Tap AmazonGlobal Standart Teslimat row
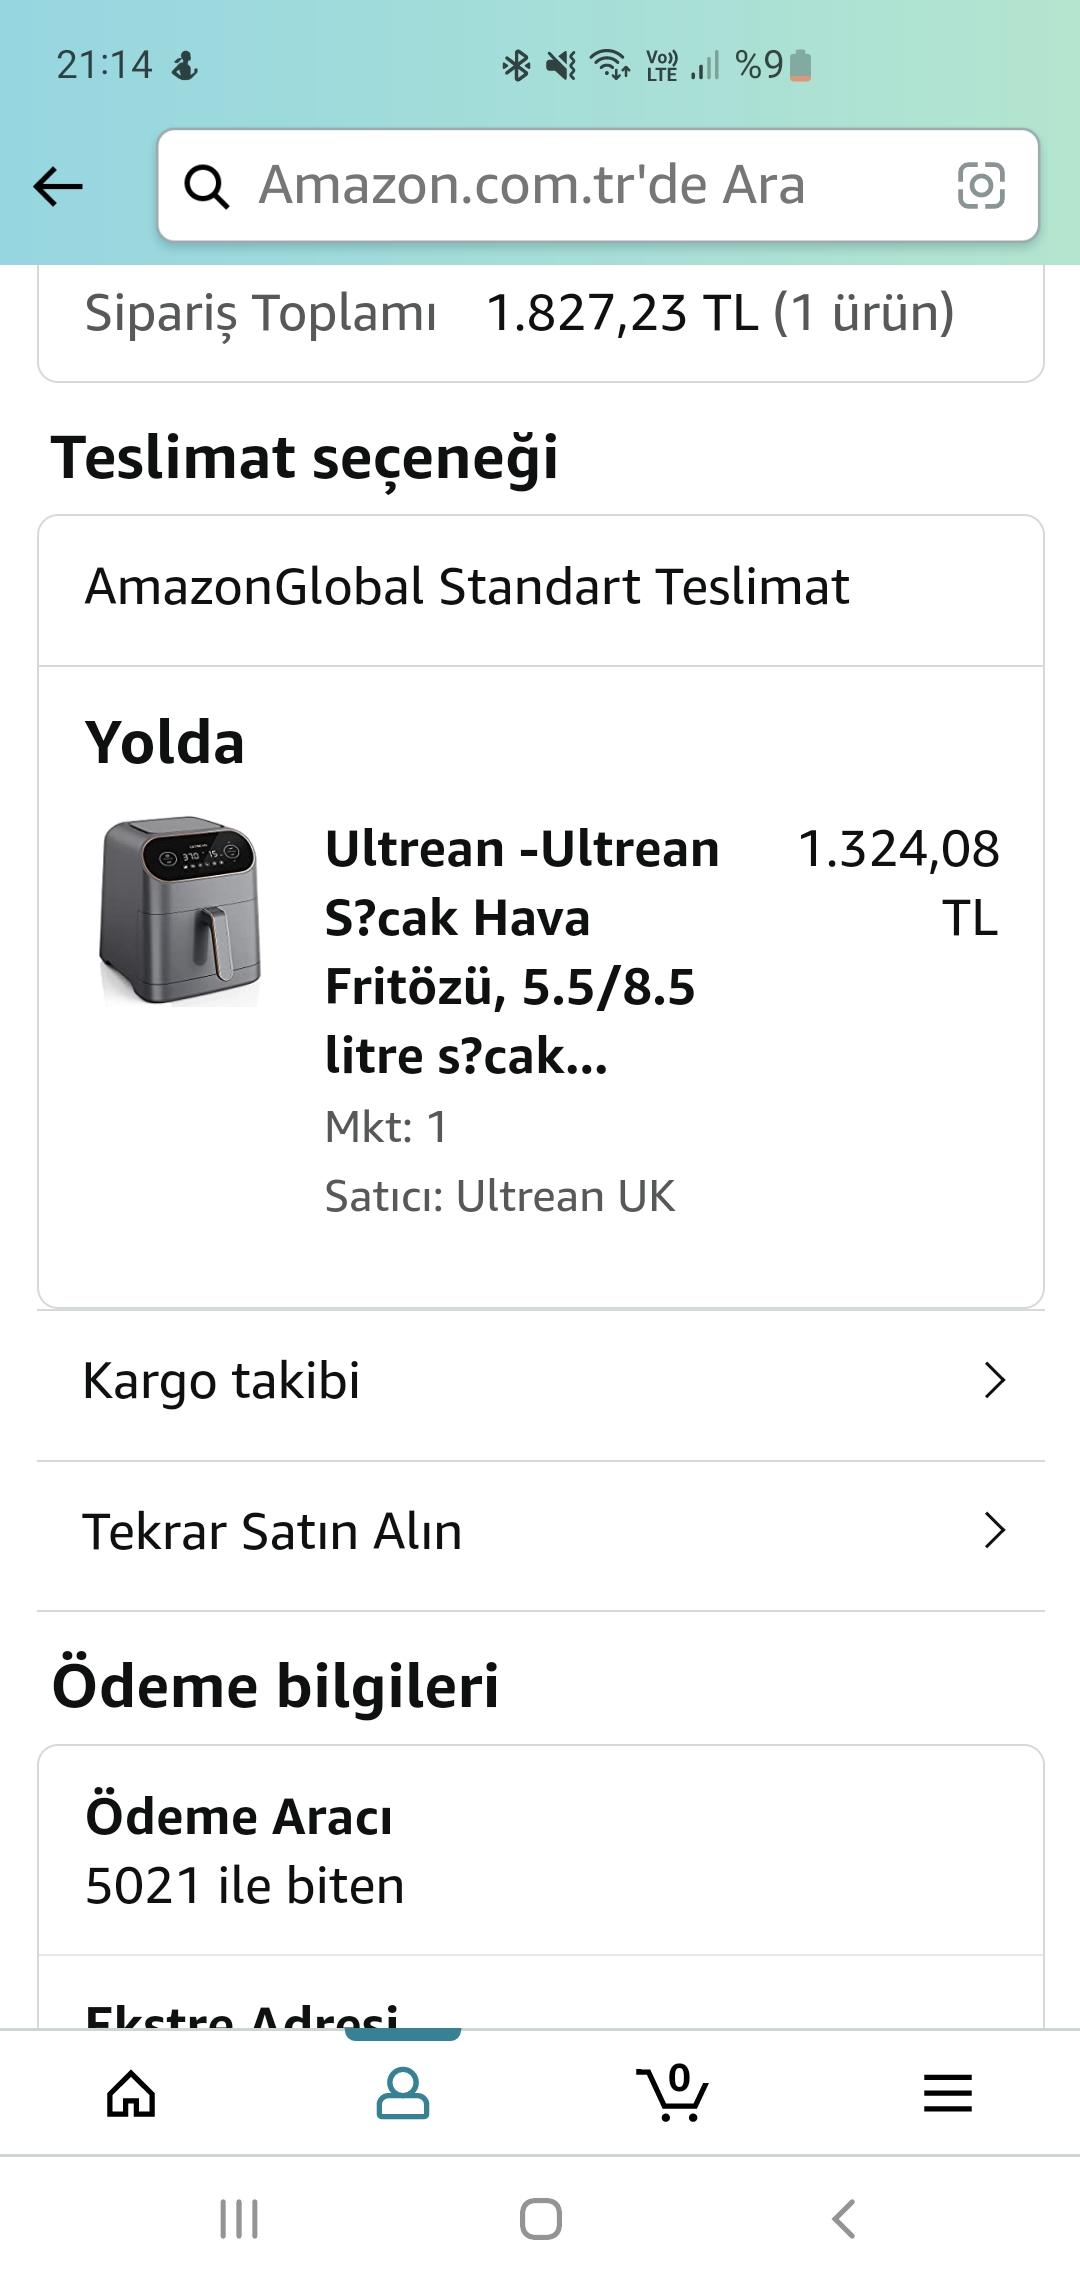The width and height of the screenshot is (1080, 2280). click(x=467, y=587)
